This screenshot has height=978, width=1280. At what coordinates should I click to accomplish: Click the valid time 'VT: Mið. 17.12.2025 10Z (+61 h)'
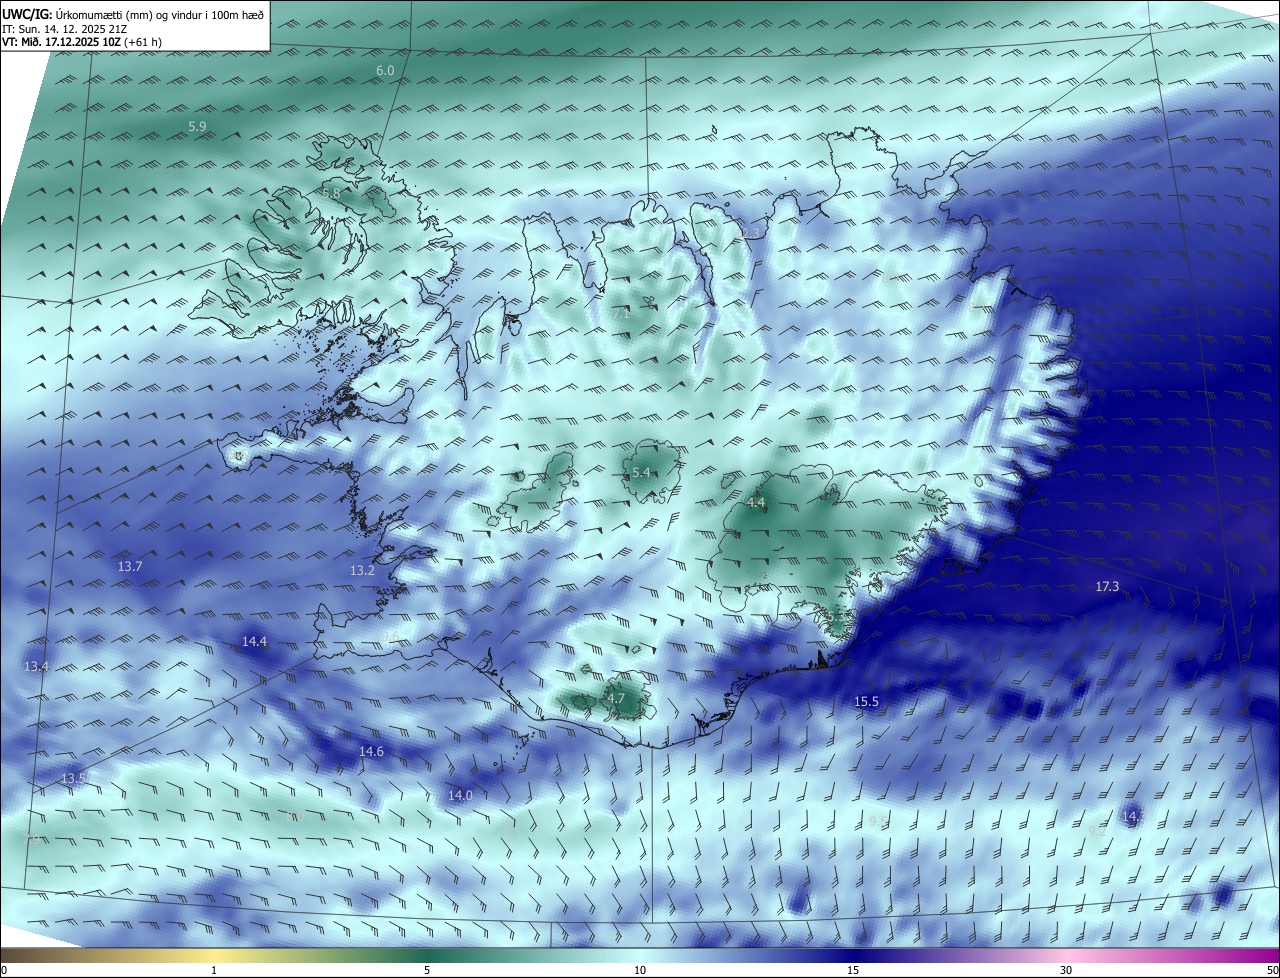click(x=82, y=42)
